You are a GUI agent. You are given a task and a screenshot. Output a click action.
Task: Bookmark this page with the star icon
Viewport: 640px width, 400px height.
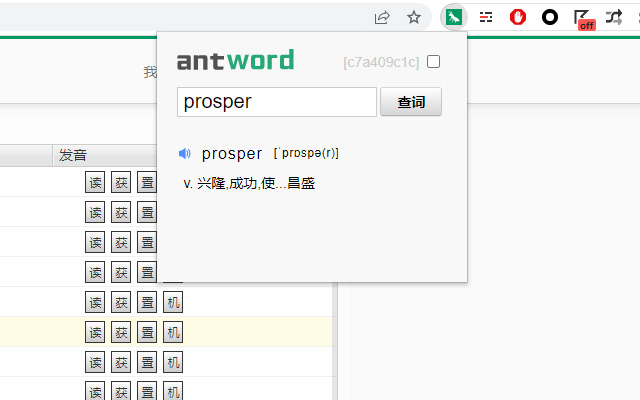tap(414, 18)
